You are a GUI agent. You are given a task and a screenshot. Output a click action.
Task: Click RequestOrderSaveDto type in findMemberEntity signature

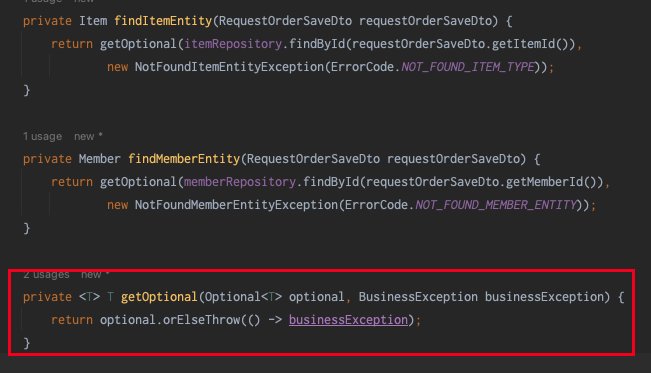(x=313, y=159)
